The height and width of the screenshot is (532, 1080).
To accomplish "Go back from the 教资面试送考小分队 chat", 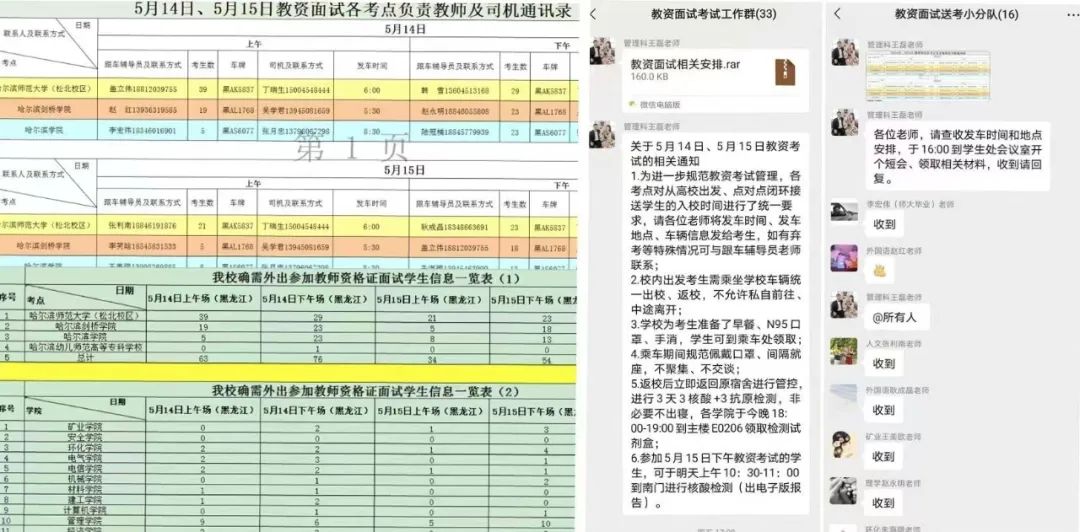I will pyautogui.click(x=837, y=14).
